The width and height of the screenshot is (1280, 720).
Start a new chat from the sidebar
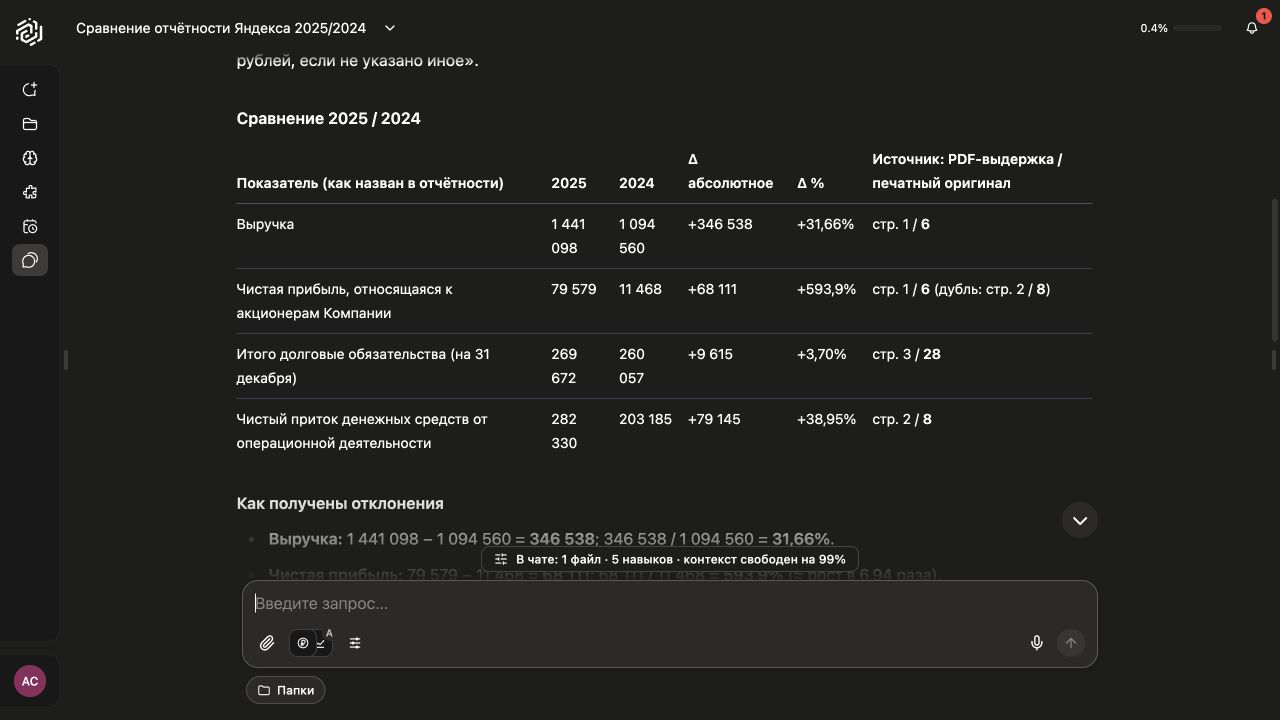pos(30,90)
